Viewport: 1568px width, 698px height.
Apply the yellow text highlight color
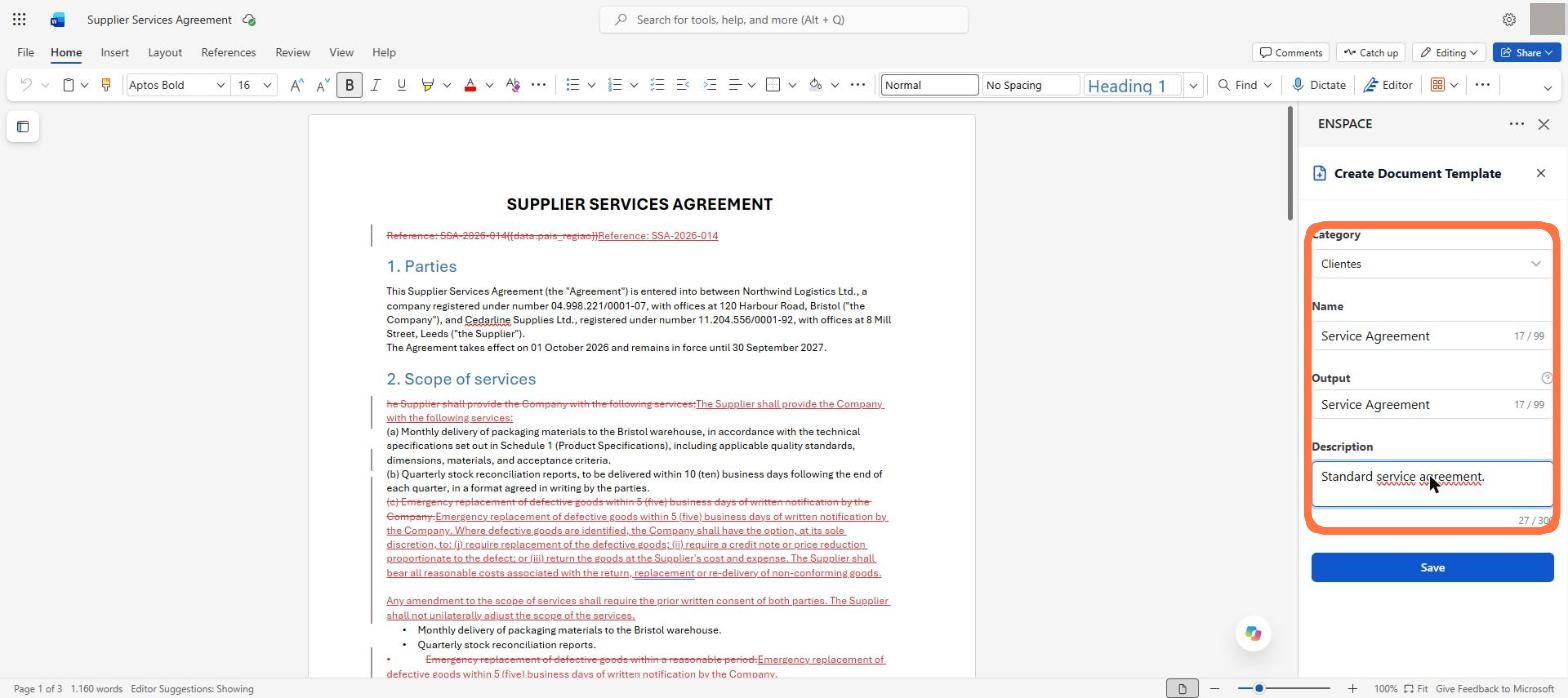[428, 85]
